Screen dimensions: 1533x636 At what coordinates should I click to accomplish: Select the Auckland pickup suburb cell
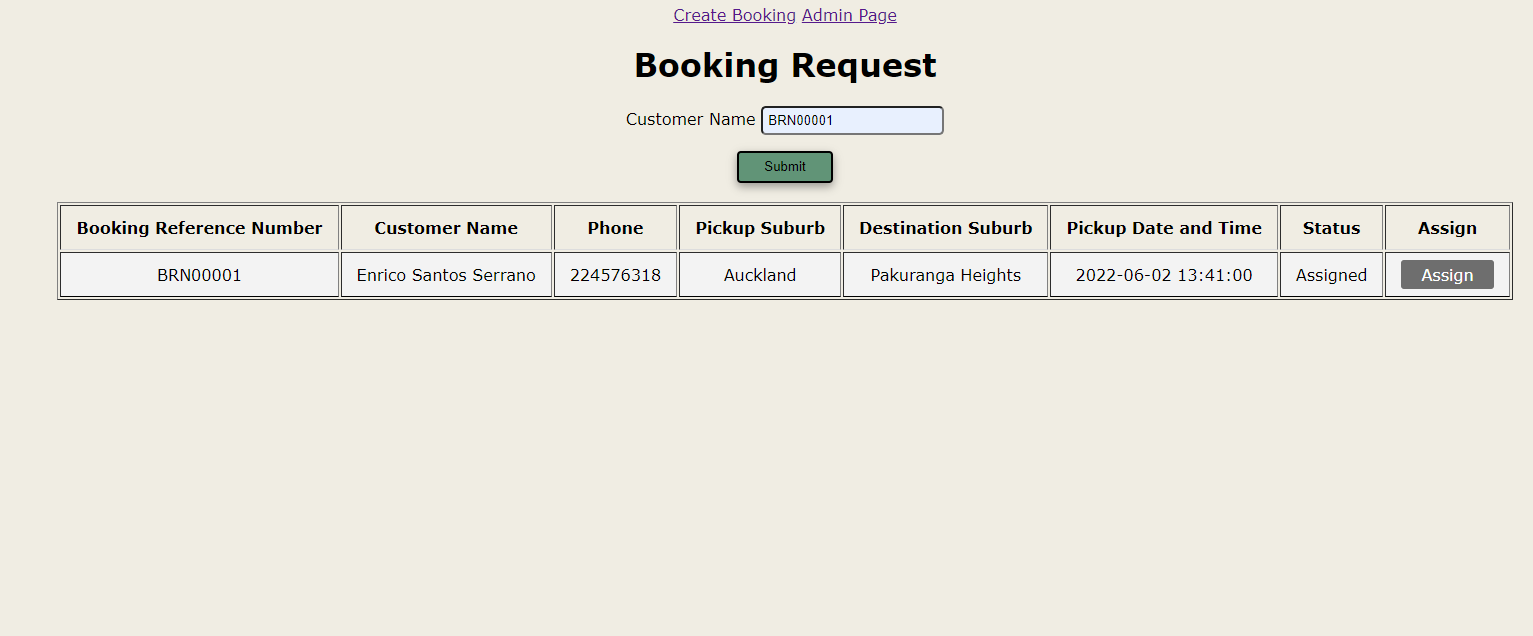point(759,274)
